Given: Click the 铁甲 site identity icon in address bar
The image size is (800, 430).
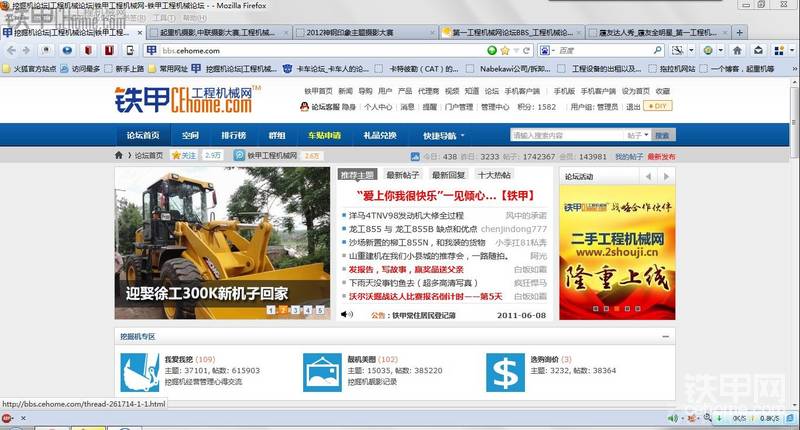Looking at the screenshot, I should pos(152,50).
